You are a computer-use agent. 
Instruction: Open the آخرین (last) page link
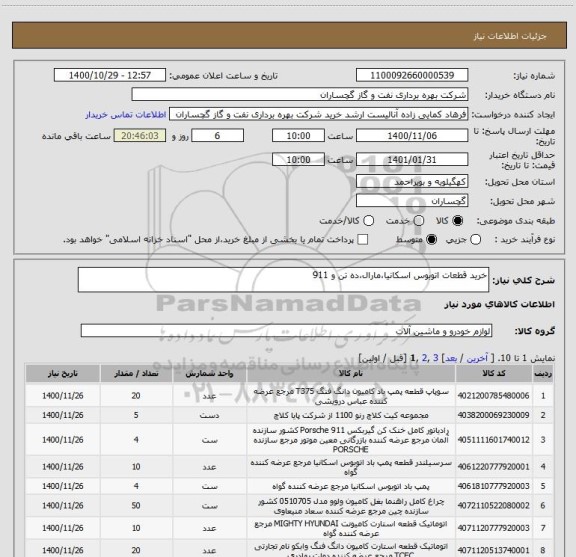477,357
